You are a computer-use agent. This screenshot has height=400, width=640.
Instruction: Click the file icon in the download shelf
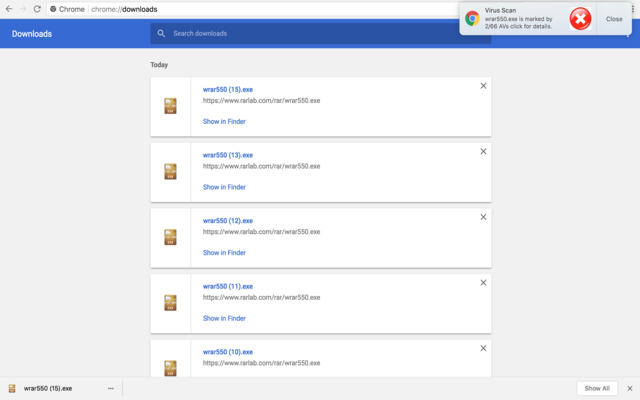pos(12,389)
